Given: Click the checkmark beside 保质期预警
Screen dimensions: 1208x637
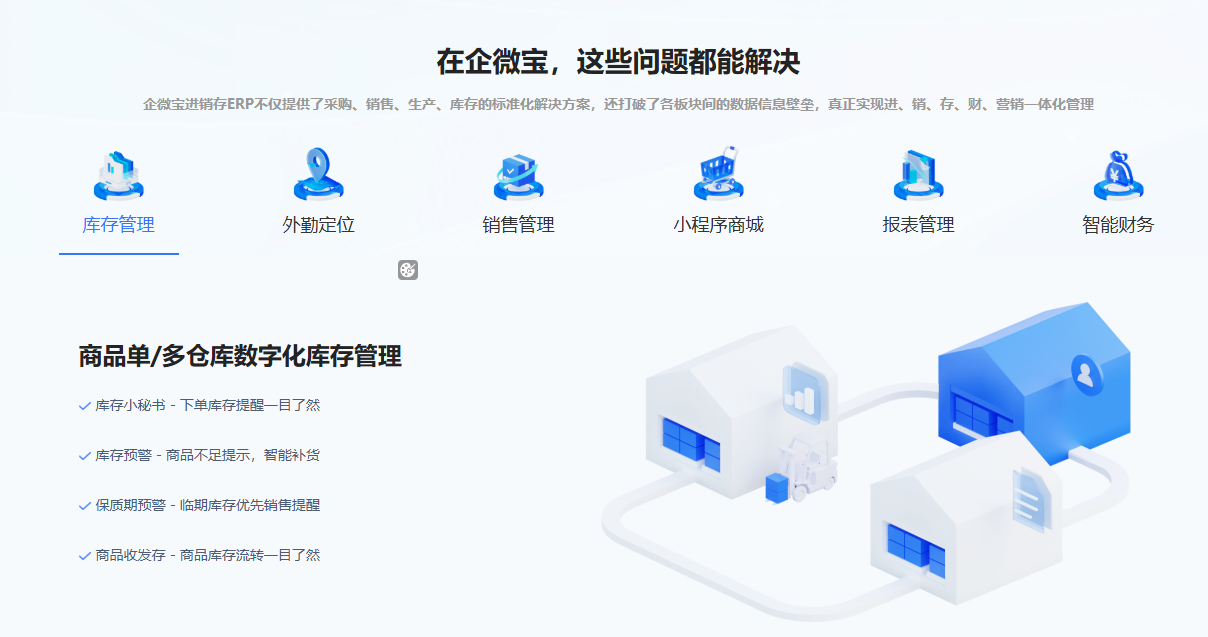Looking at the screenshot, I should (x=84, y=506).
